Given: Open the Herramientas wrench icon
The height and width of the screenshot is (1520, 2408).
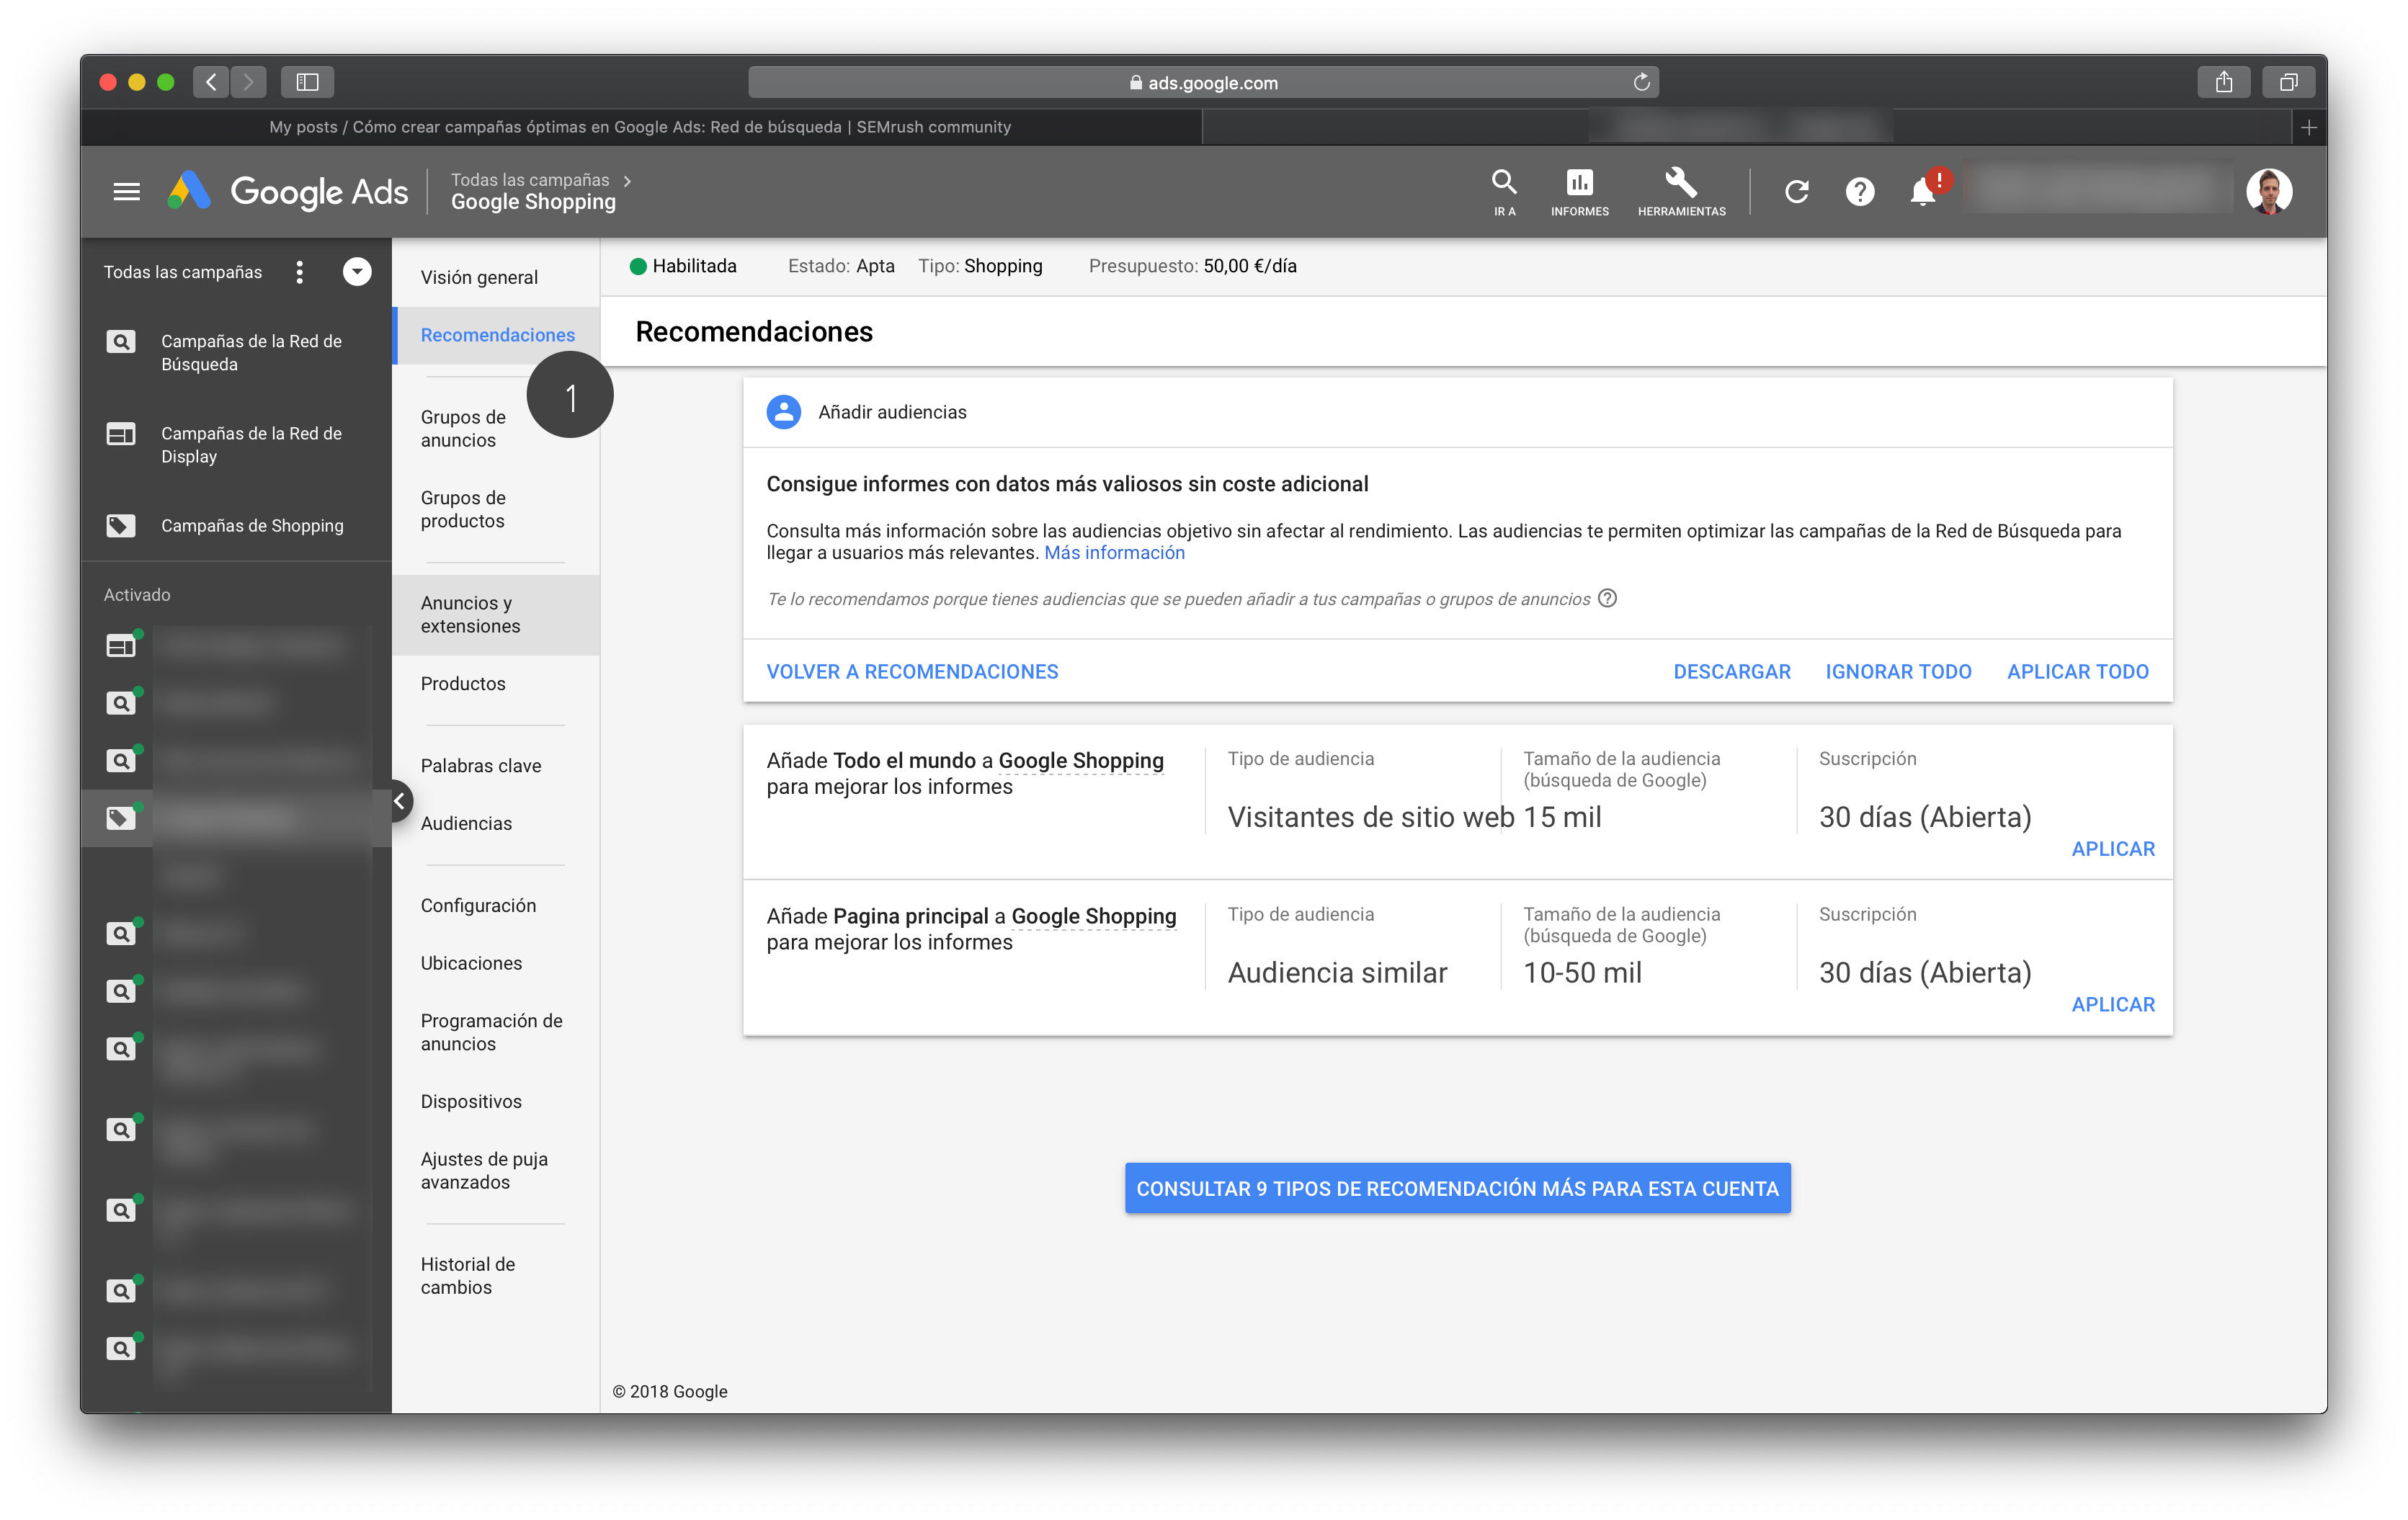Looking at the screenshot, I should coord(1681,192).
